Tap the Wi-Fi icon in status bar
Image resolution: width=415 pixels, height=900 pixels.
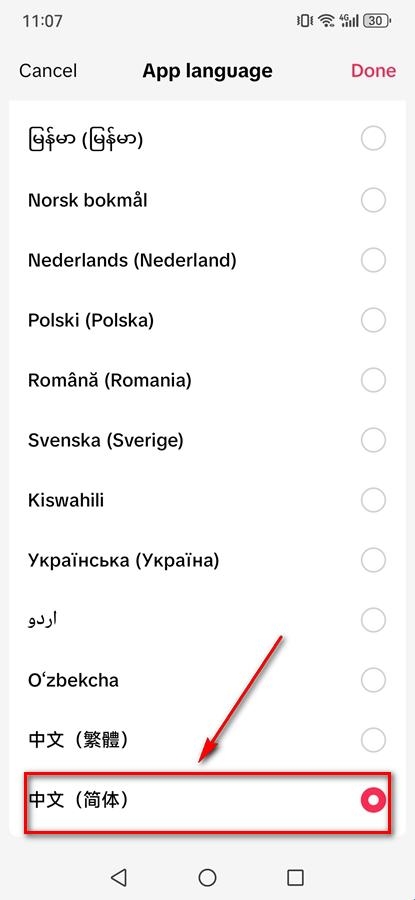pos(327,21)
